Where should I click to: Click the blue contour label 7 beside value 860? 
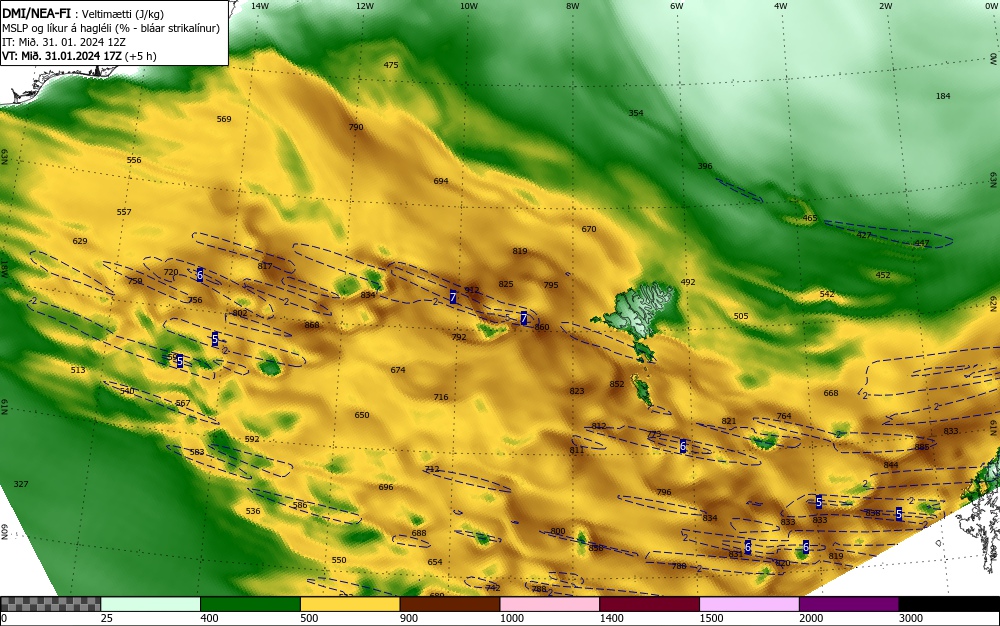click(524, 318)
